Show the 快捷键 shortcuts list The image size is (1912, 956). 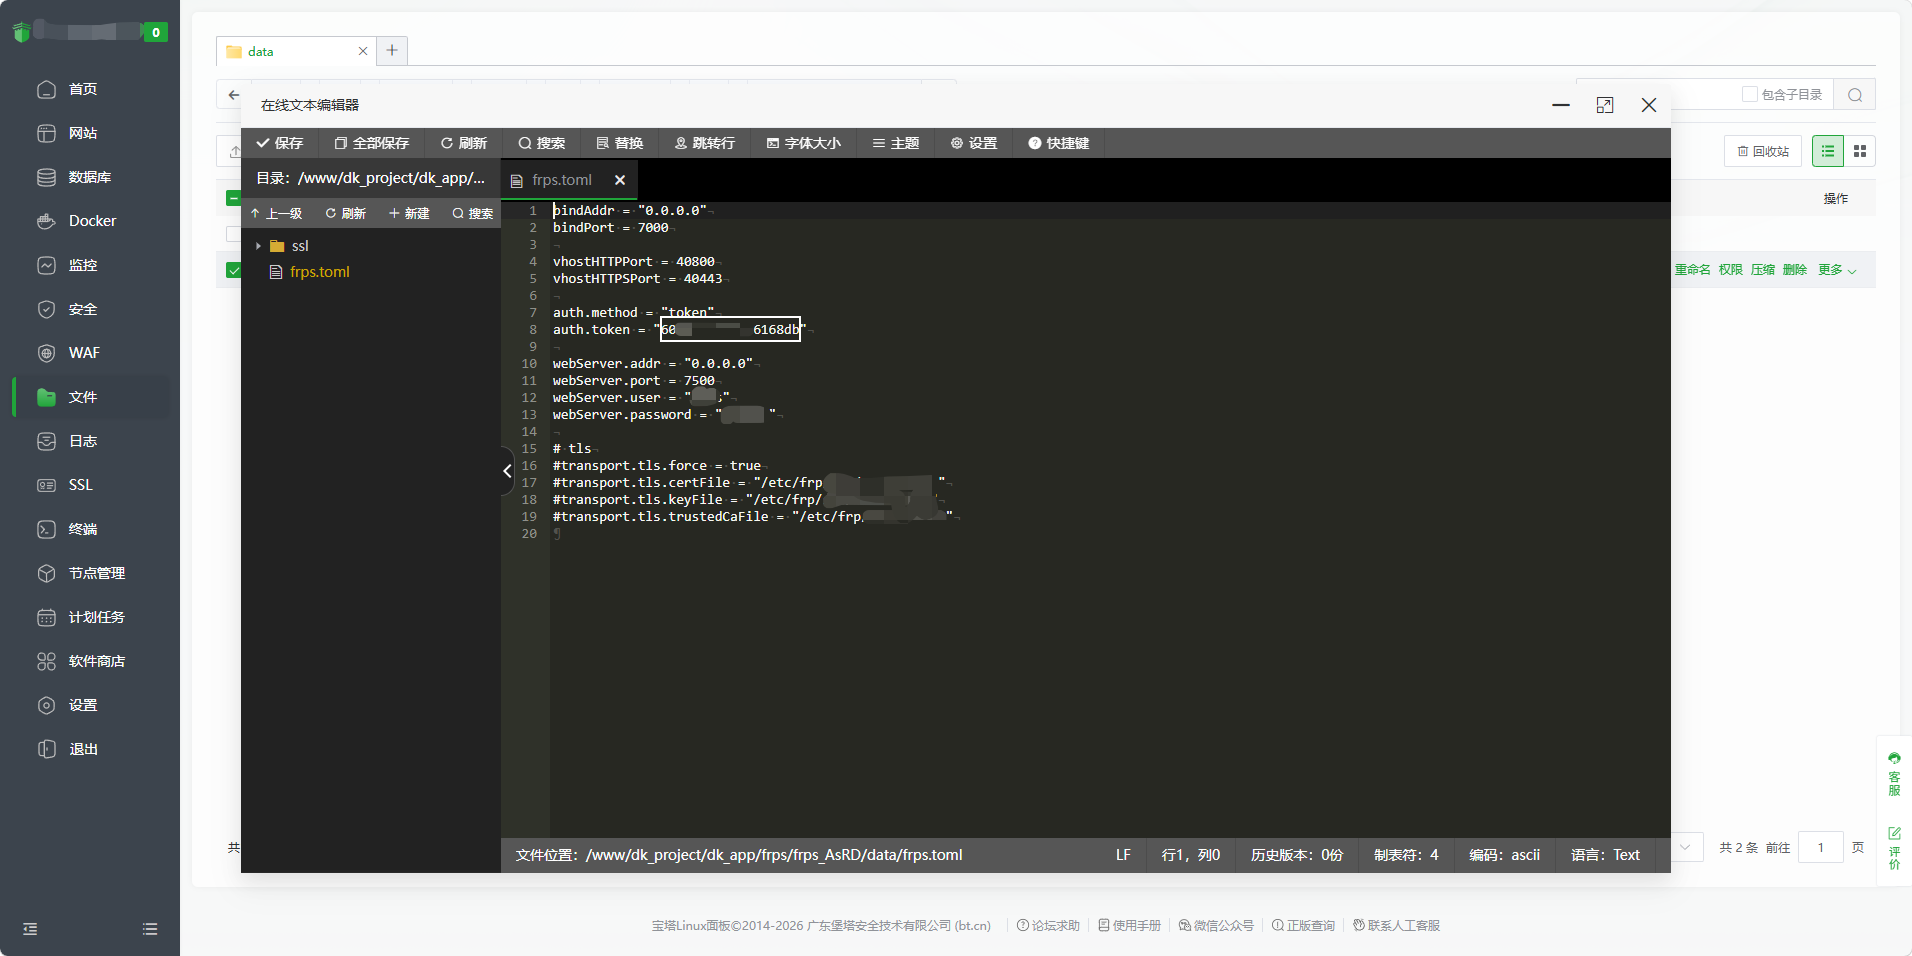pos(1058,143)
